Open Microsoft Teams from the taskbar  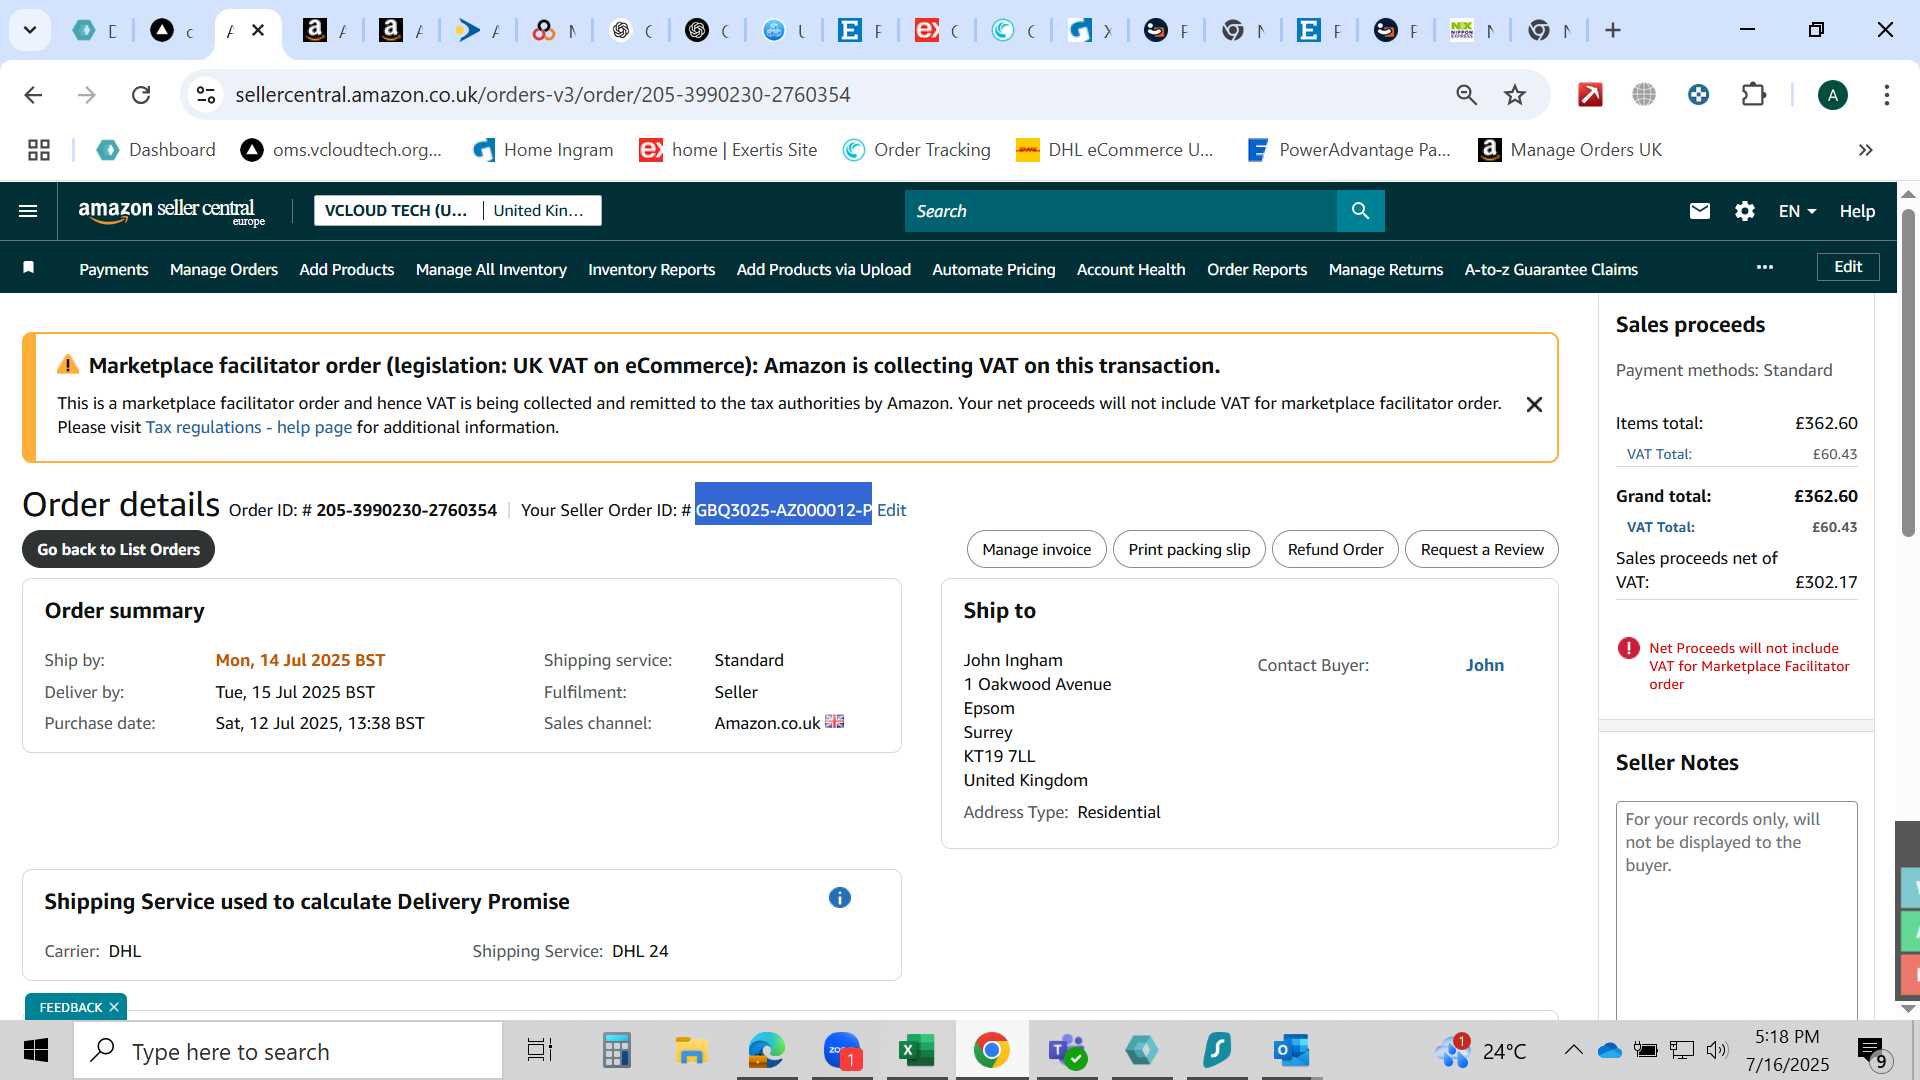pyautogui.click(x=1066, y=1051)
